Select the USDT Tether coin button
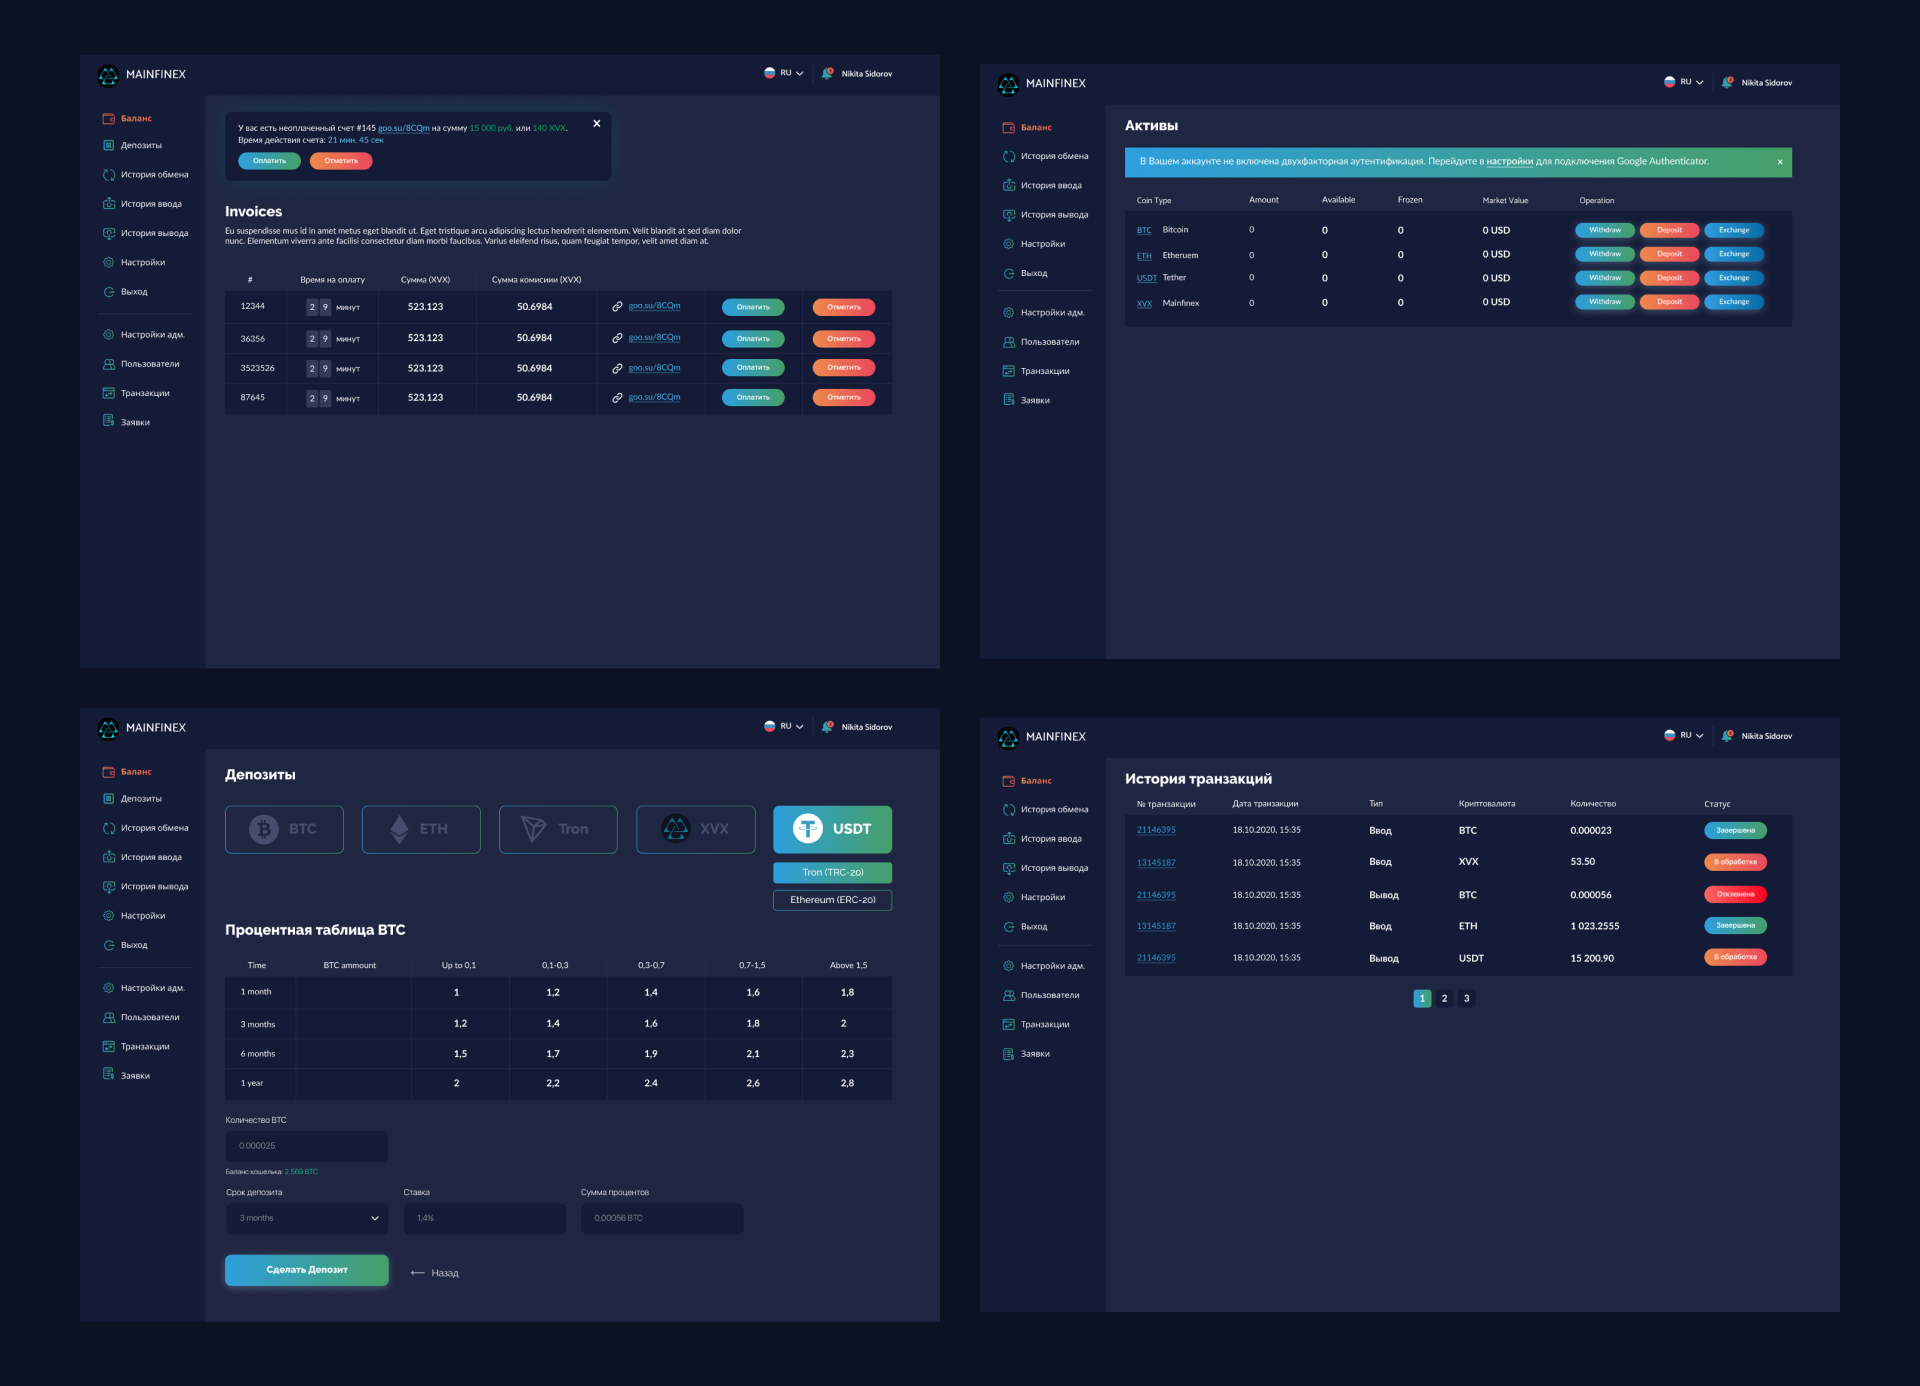The height and width of the screenshot is (1386, 1920). (x=832, y=829)
